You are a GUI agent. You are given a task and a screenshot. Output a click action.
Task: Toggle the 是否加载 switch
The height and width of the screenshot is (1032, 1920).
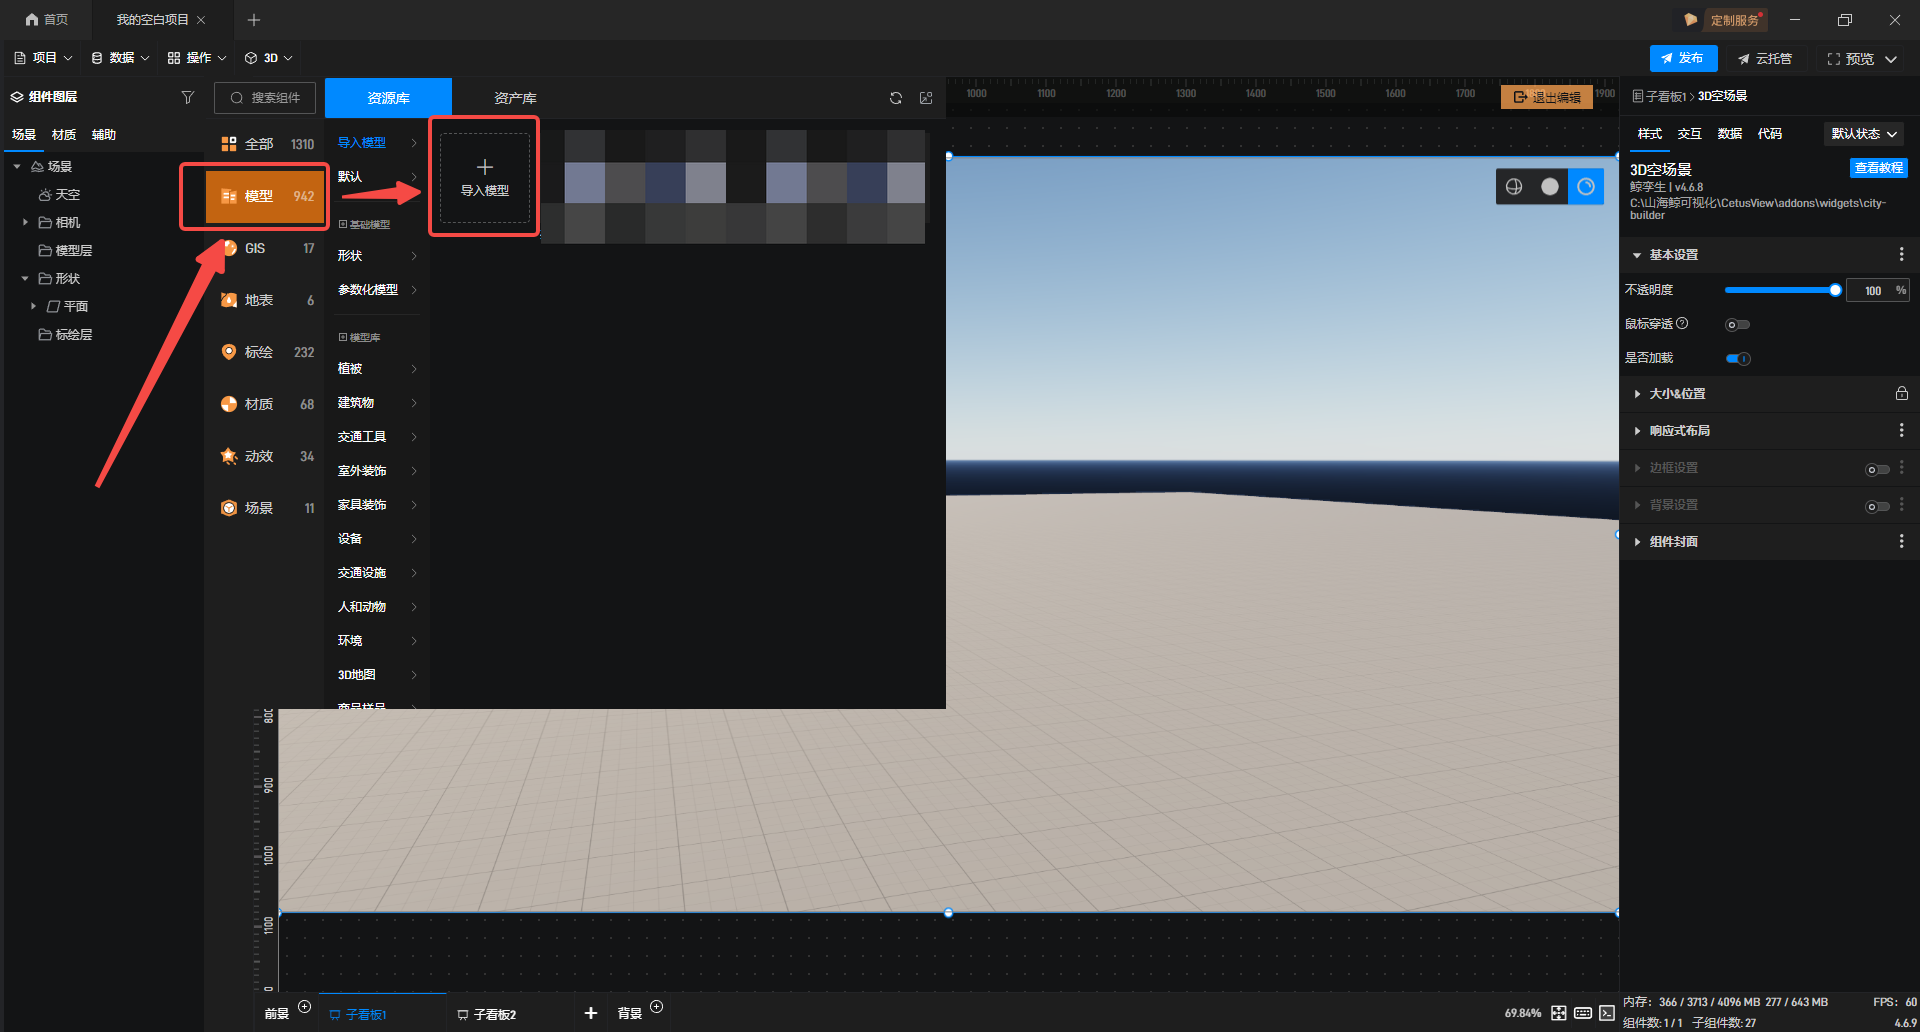coord(1737,358)
